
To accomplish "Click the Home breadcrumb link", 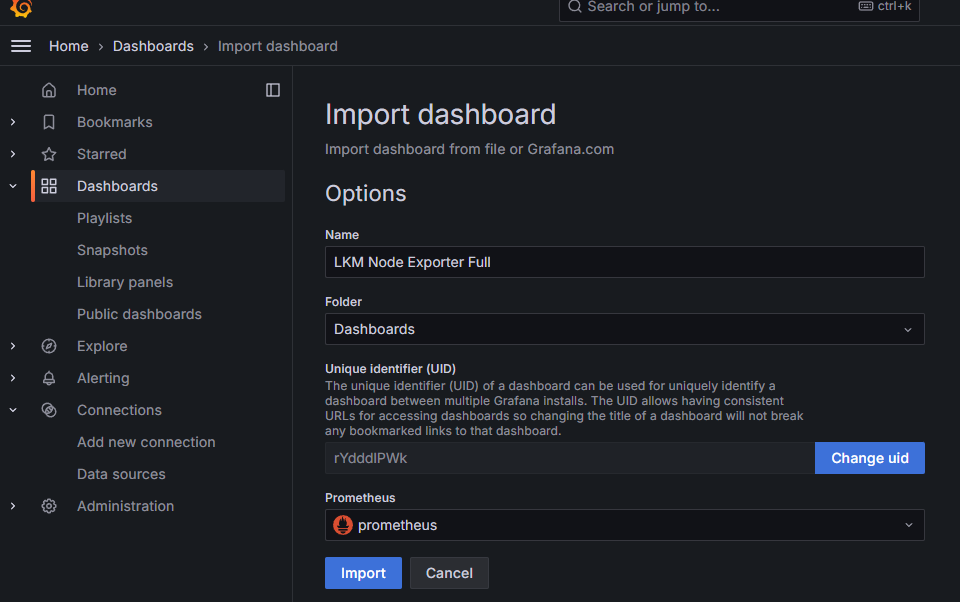I will (x=69, y=46).
